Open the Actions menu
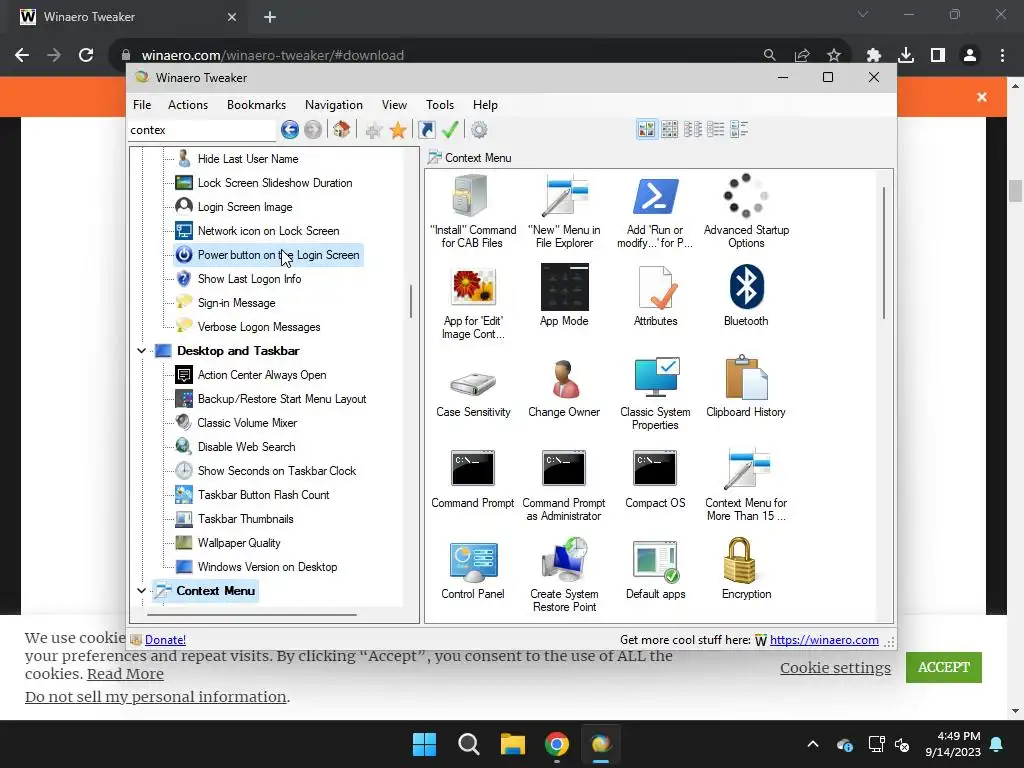Viewport: 1024px width, 768px height. click(x=188, y=105)
